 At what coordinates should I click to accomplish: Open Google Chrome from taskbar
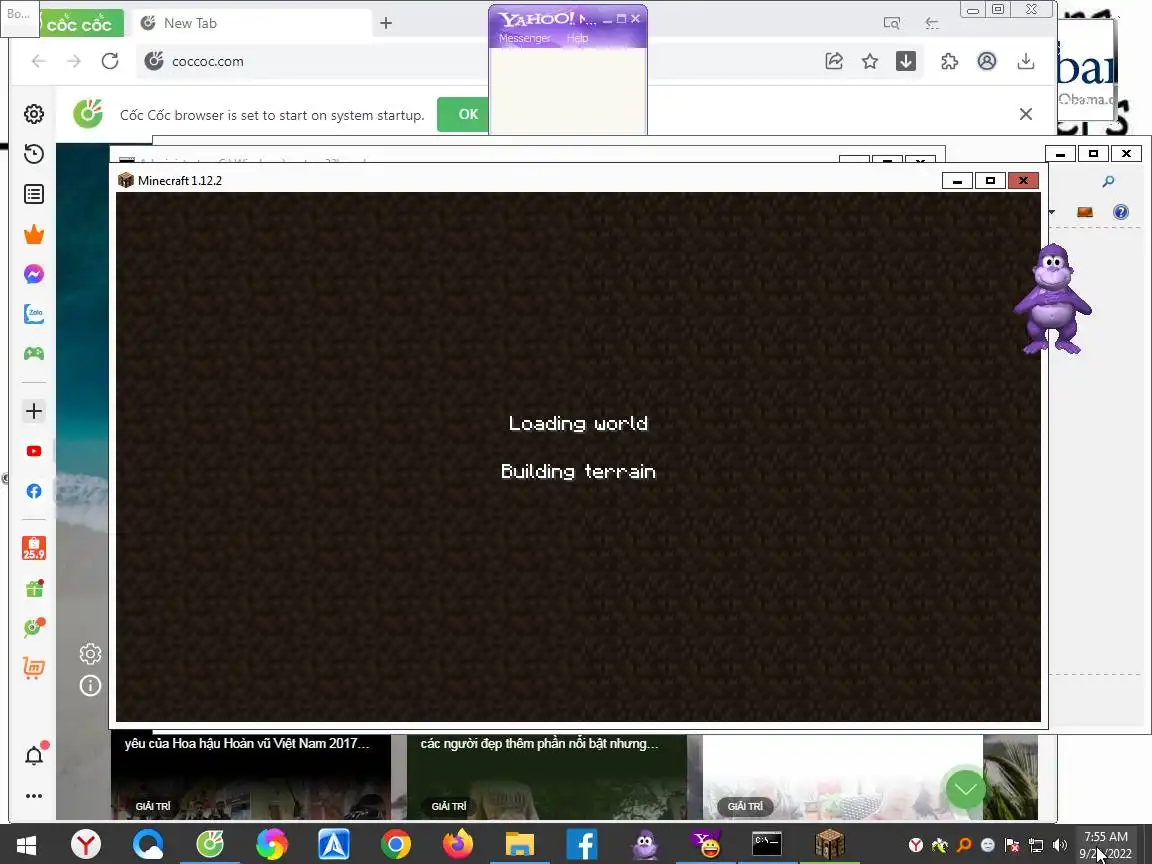395,845
